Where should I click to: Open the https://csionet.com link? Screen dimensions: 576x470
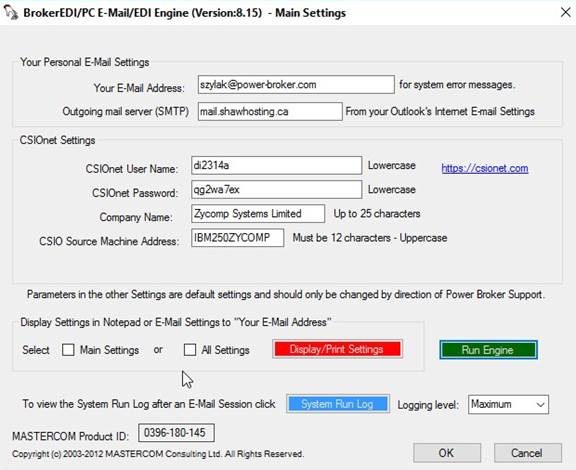pyautogui.click(x=485, y=168)
